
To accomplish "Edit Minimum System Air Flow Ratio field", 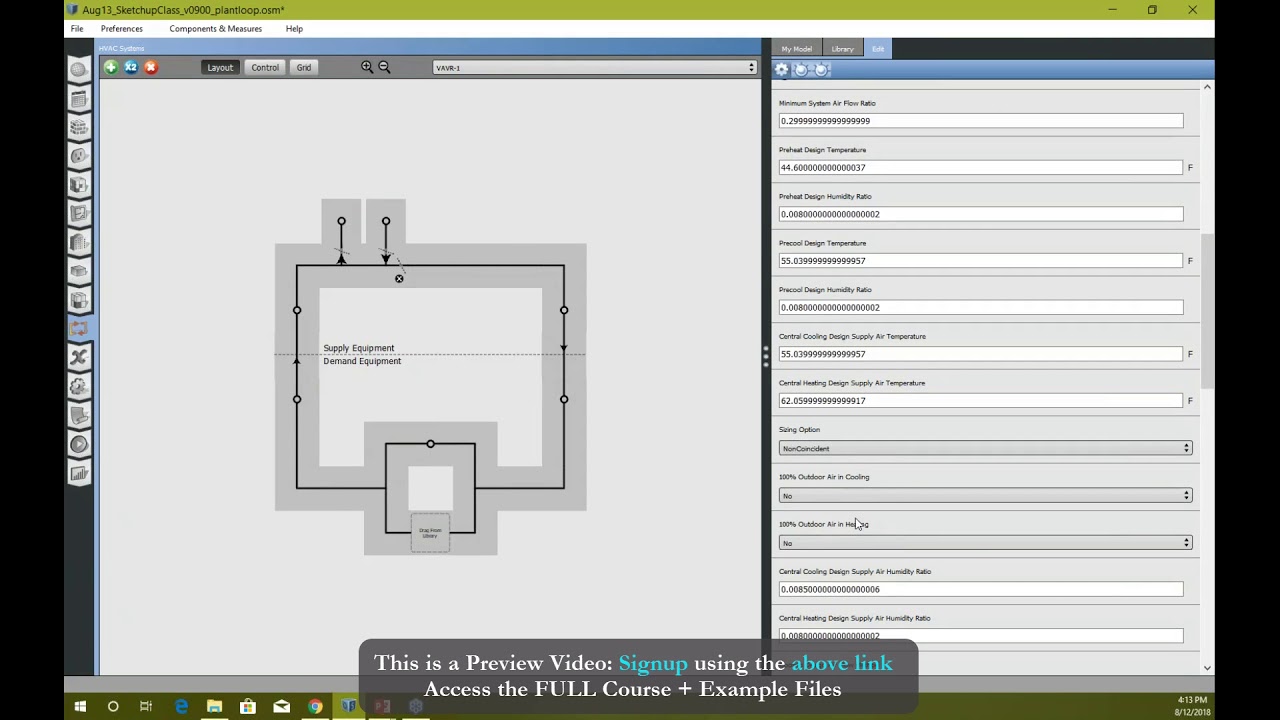I will [981, 121].
